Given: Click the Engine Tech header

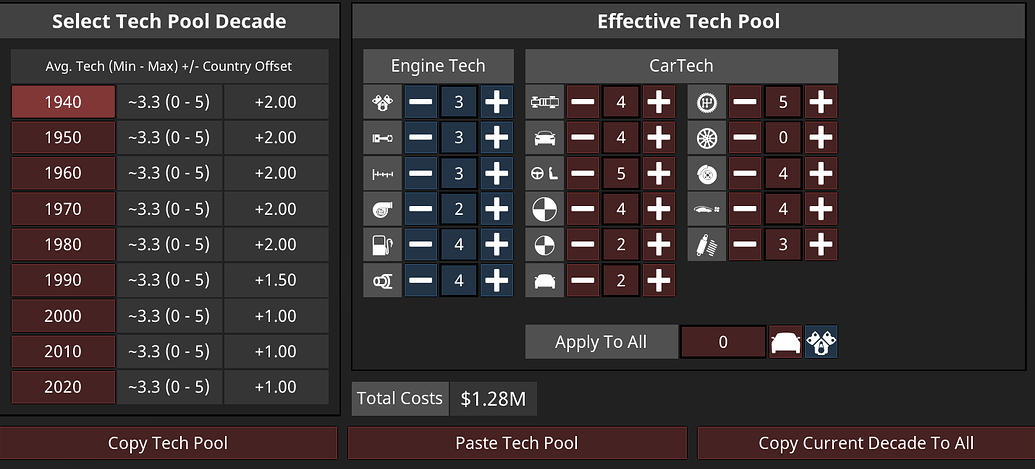Looking at the screenshot, I should [x=438, y=66].
